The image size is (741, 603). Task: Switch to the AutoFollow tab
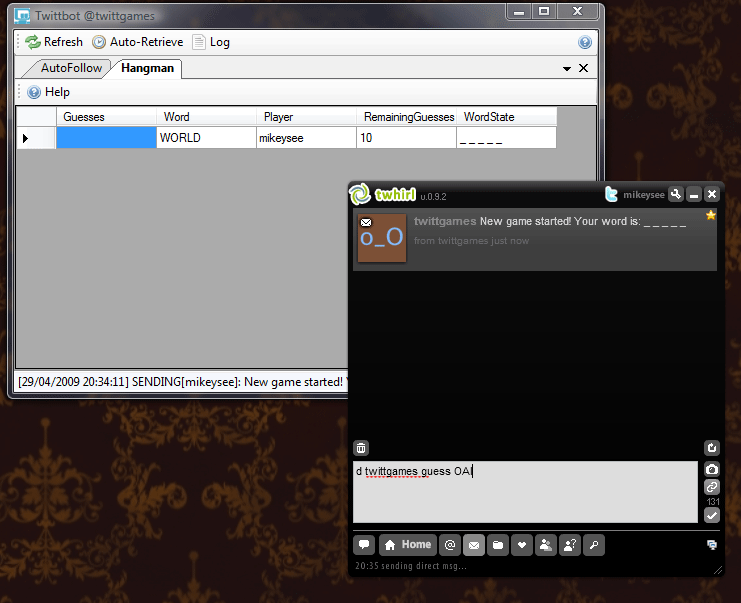[x=70, y=68]
